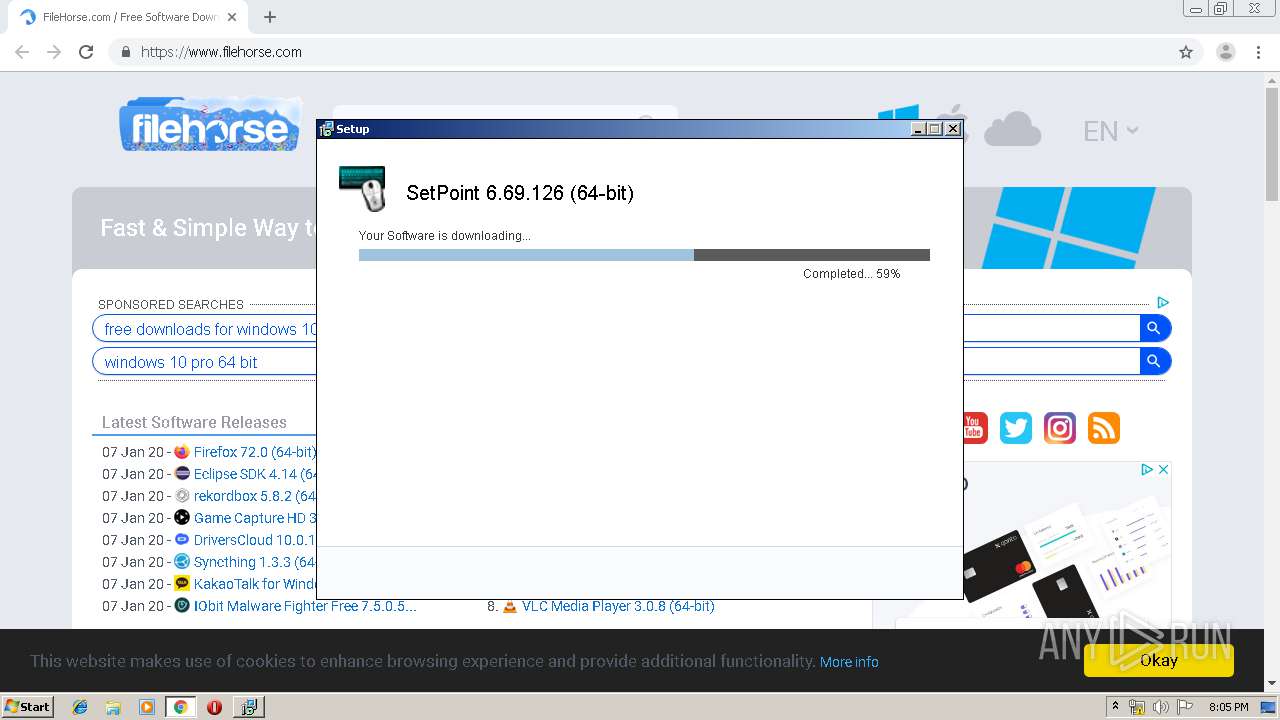The image size is (1280, 720).
Task: Click the SetPoint keyboard and mouse icon
Action: 362,188
